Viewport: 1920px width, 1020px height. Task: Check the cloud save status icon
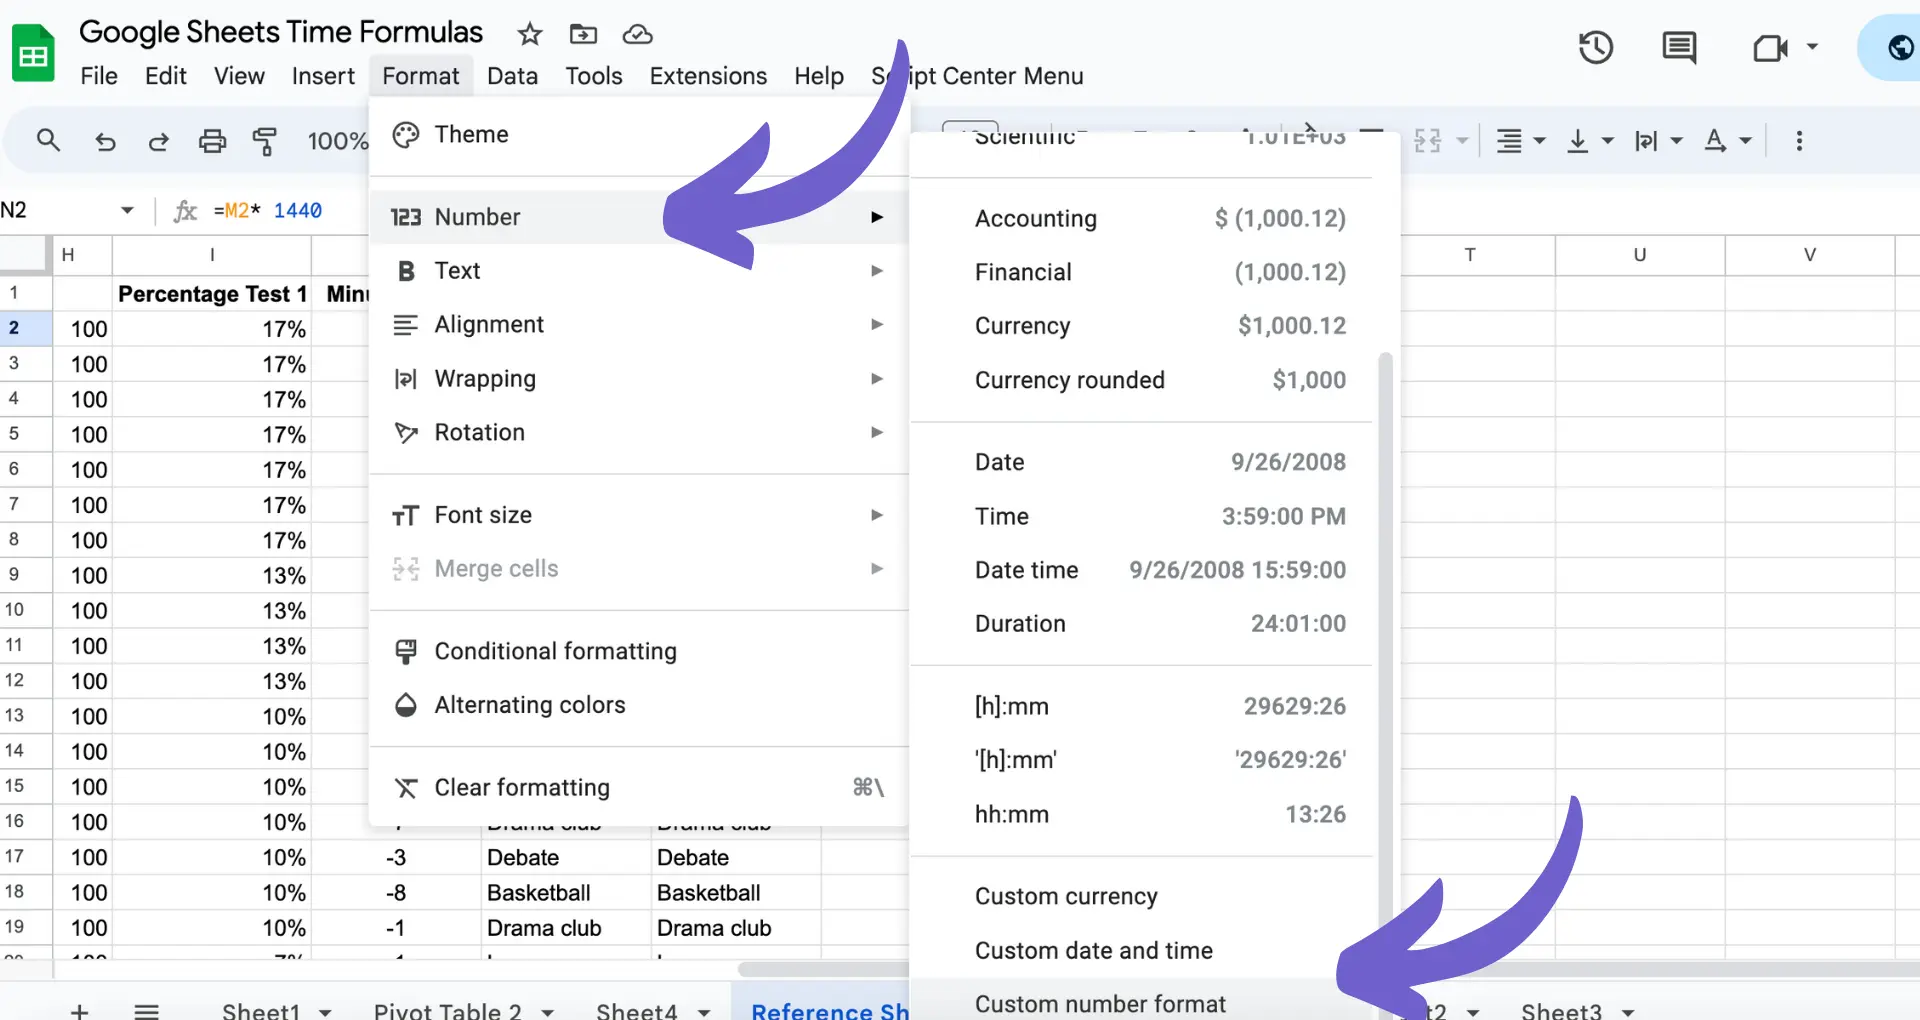tap(637, 34)
